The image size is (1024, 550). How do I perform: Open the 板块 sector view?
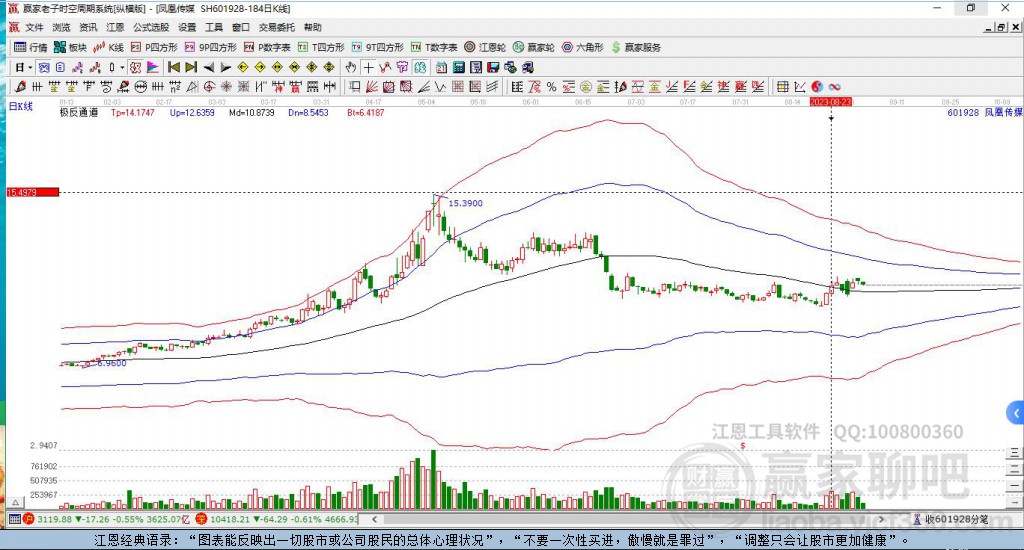tap(70, 47)
